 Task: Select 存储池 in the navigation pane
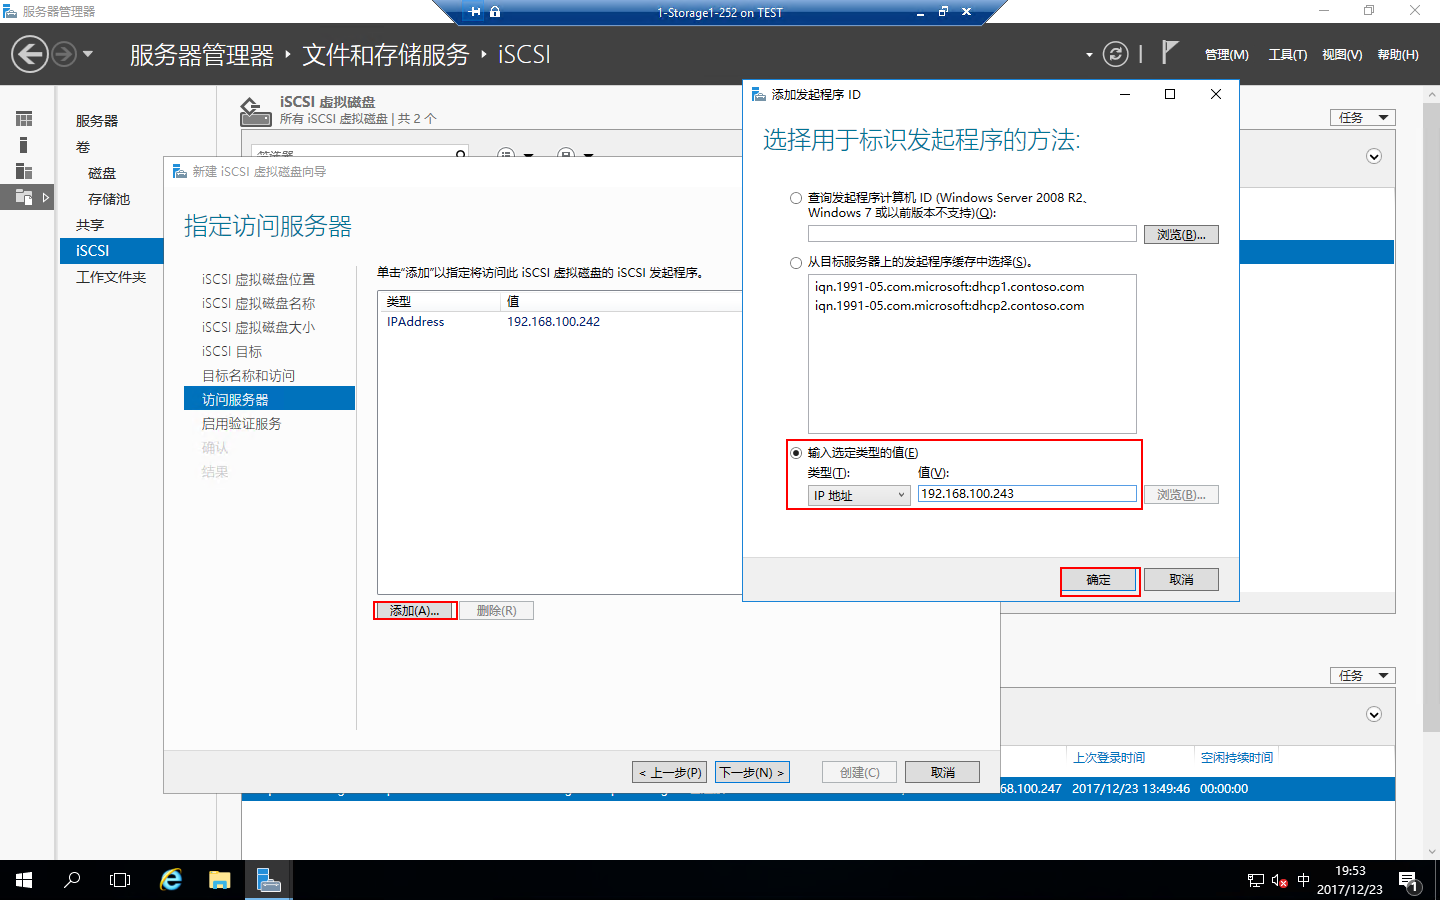tap(109, 199)
